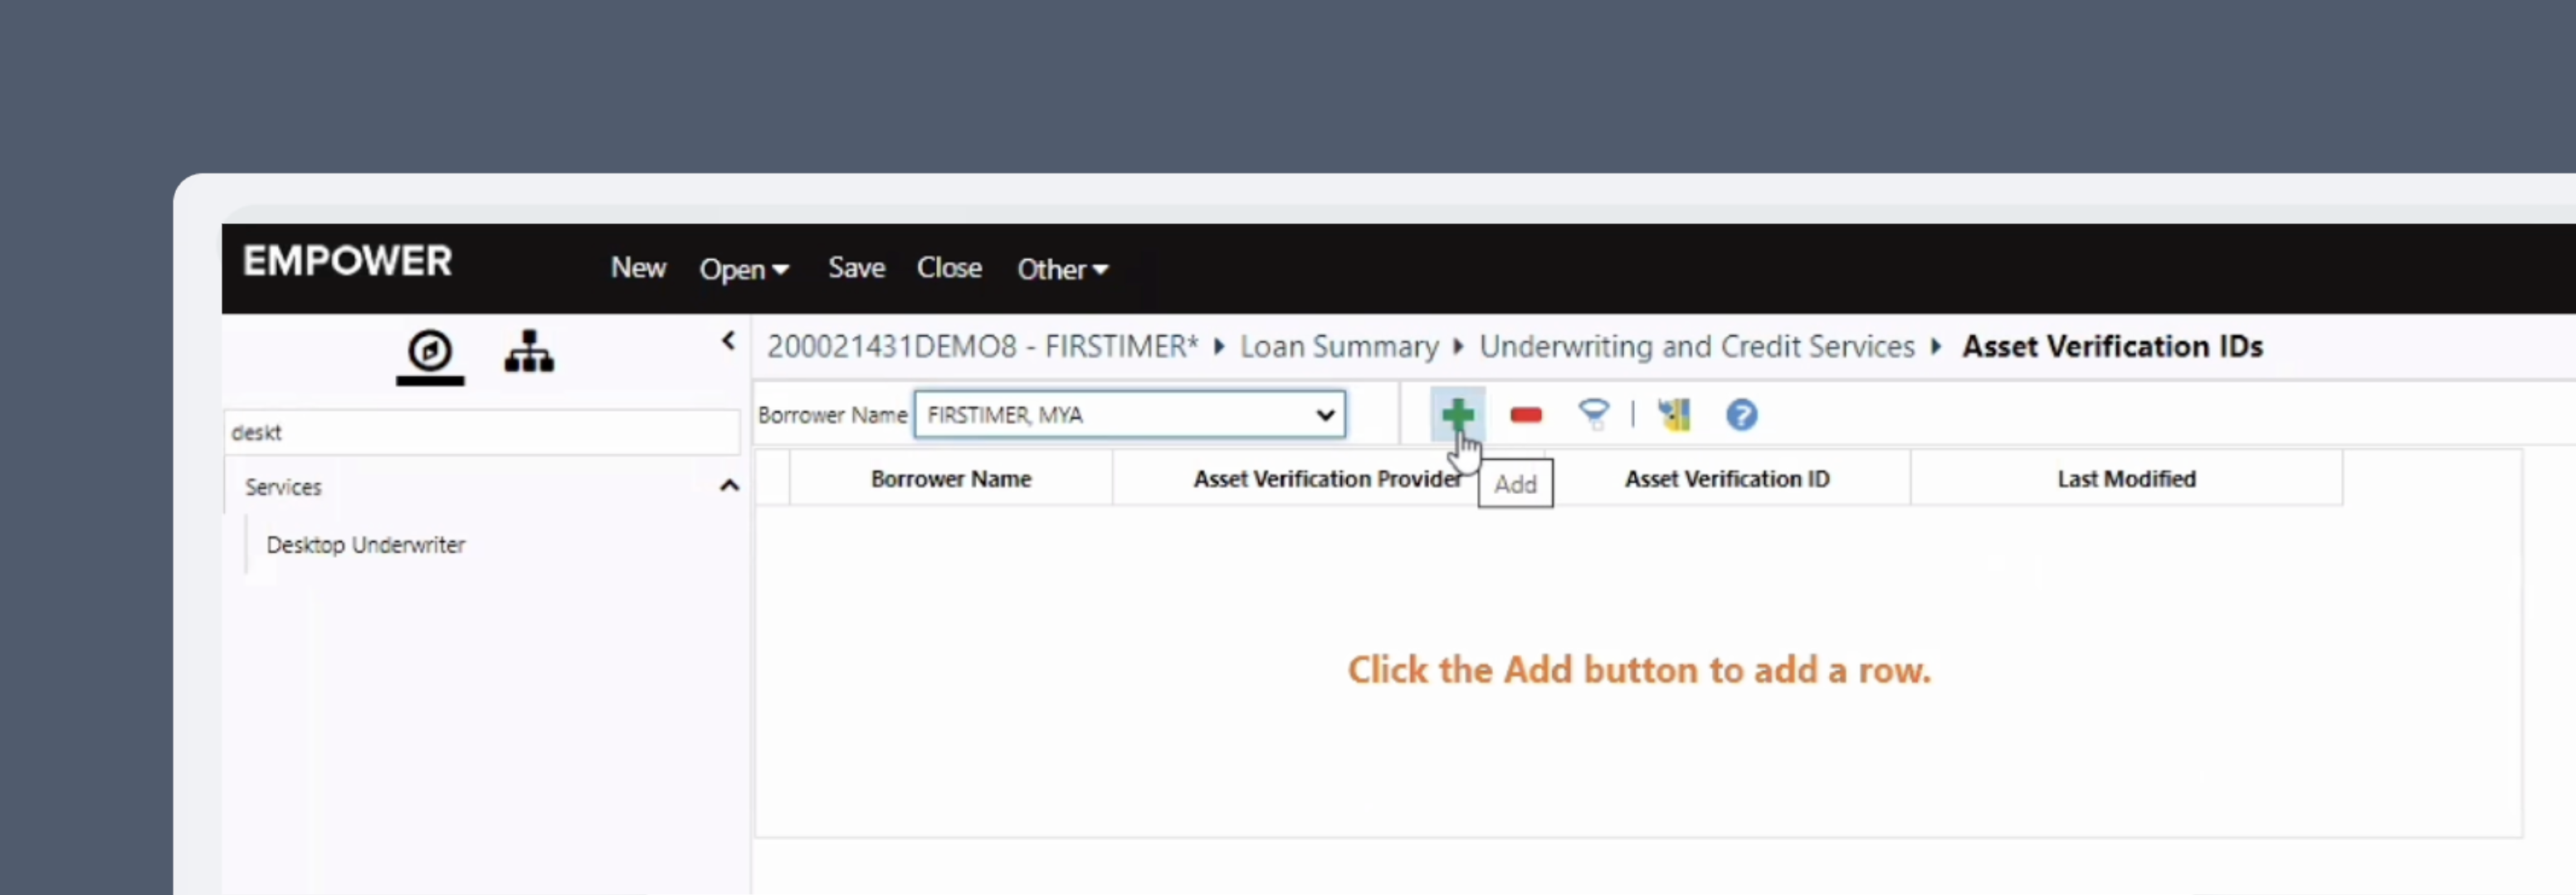Screen dimensions: 2576x895
Task: Click the green Add row icon
Action: [x=1457, y=414]
